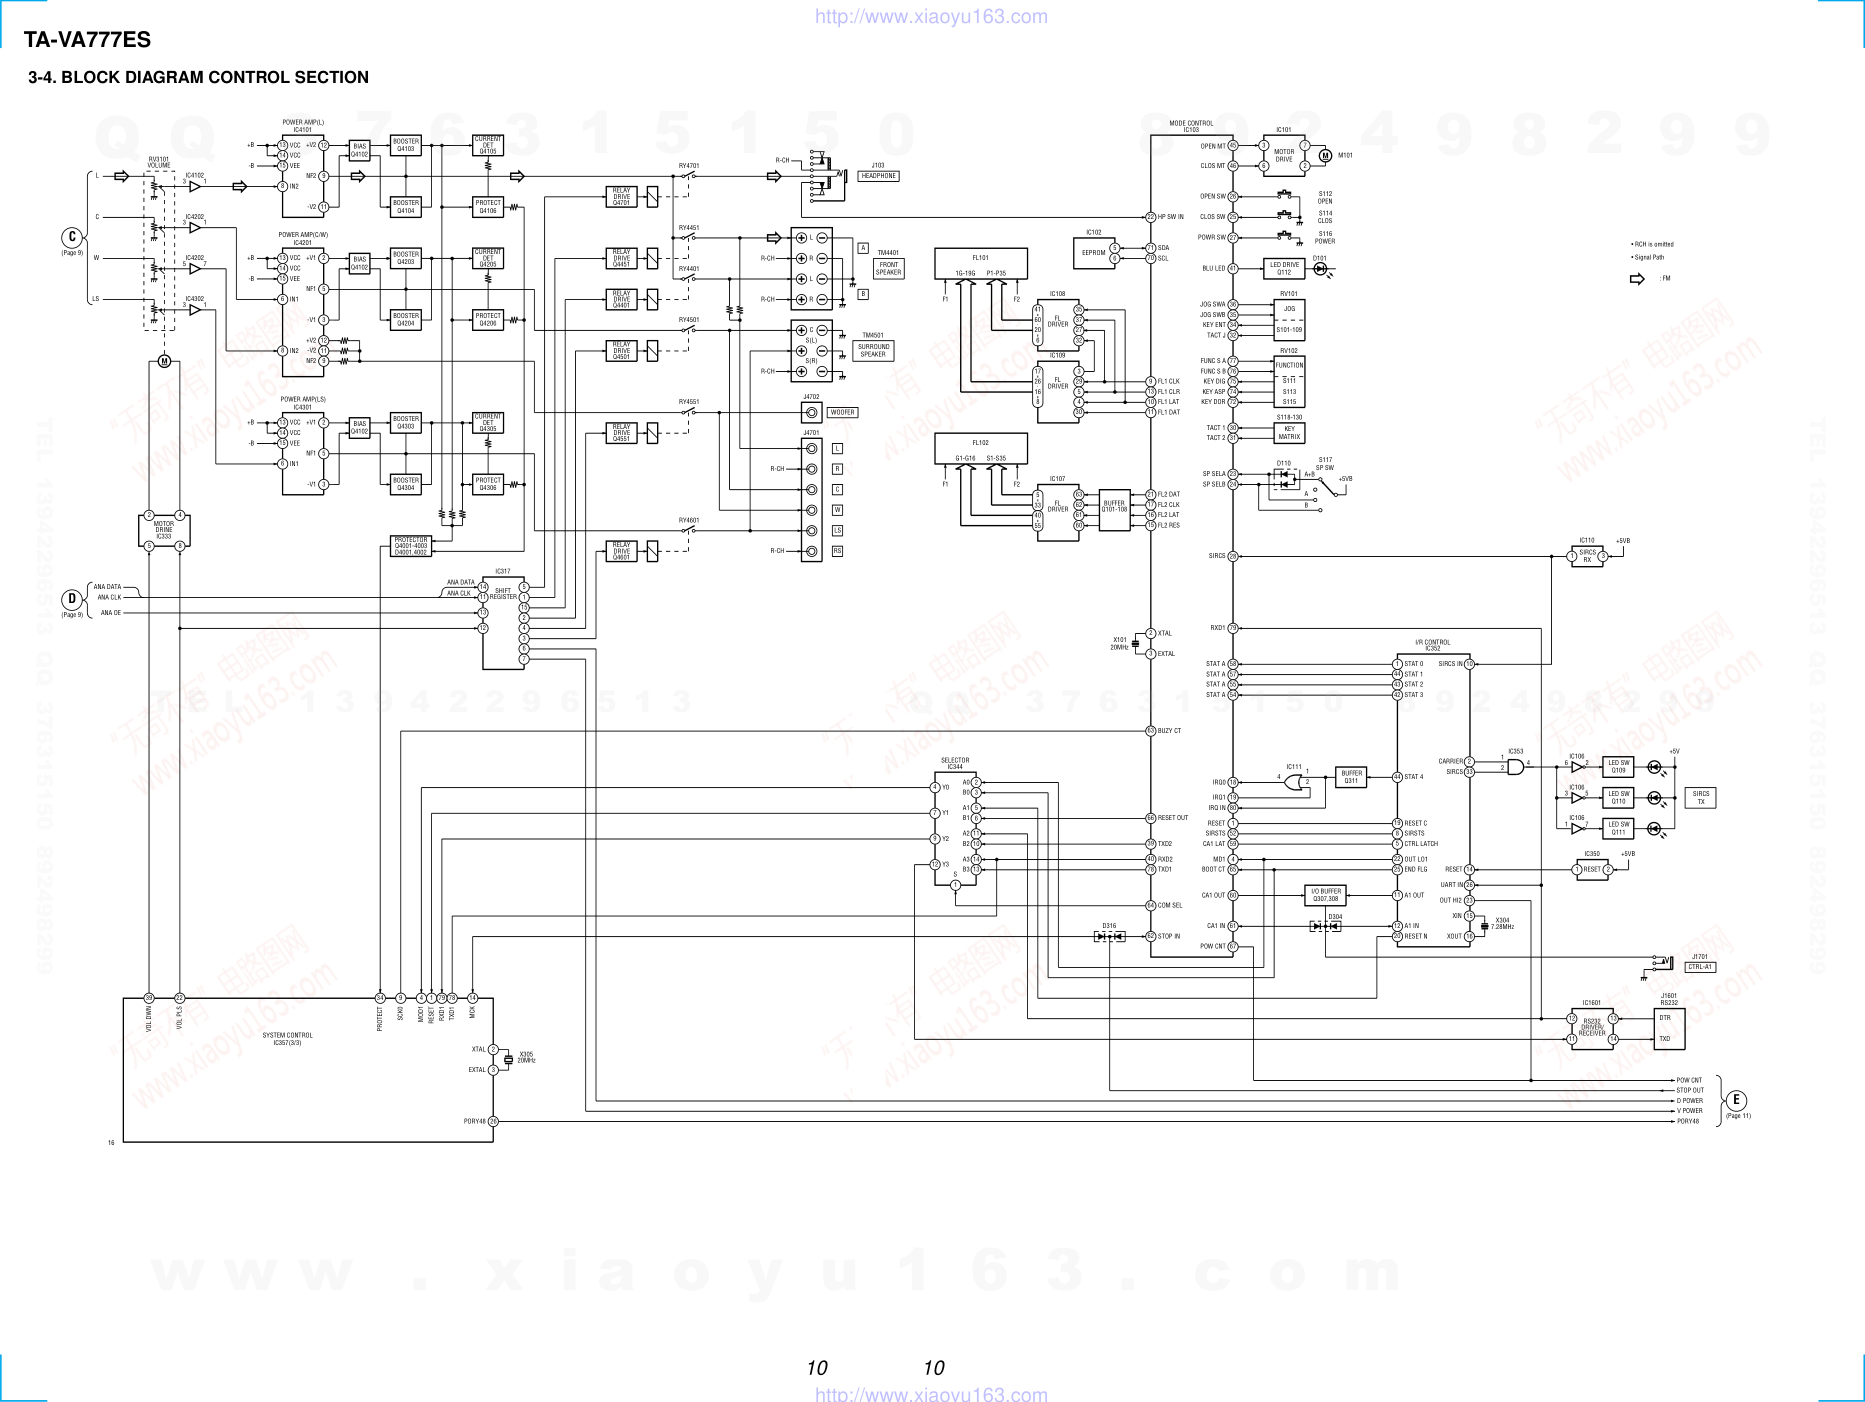Click the RELAY DRIVE Q4701 block
This screenshot has height=1402, width=1865.
622,197
